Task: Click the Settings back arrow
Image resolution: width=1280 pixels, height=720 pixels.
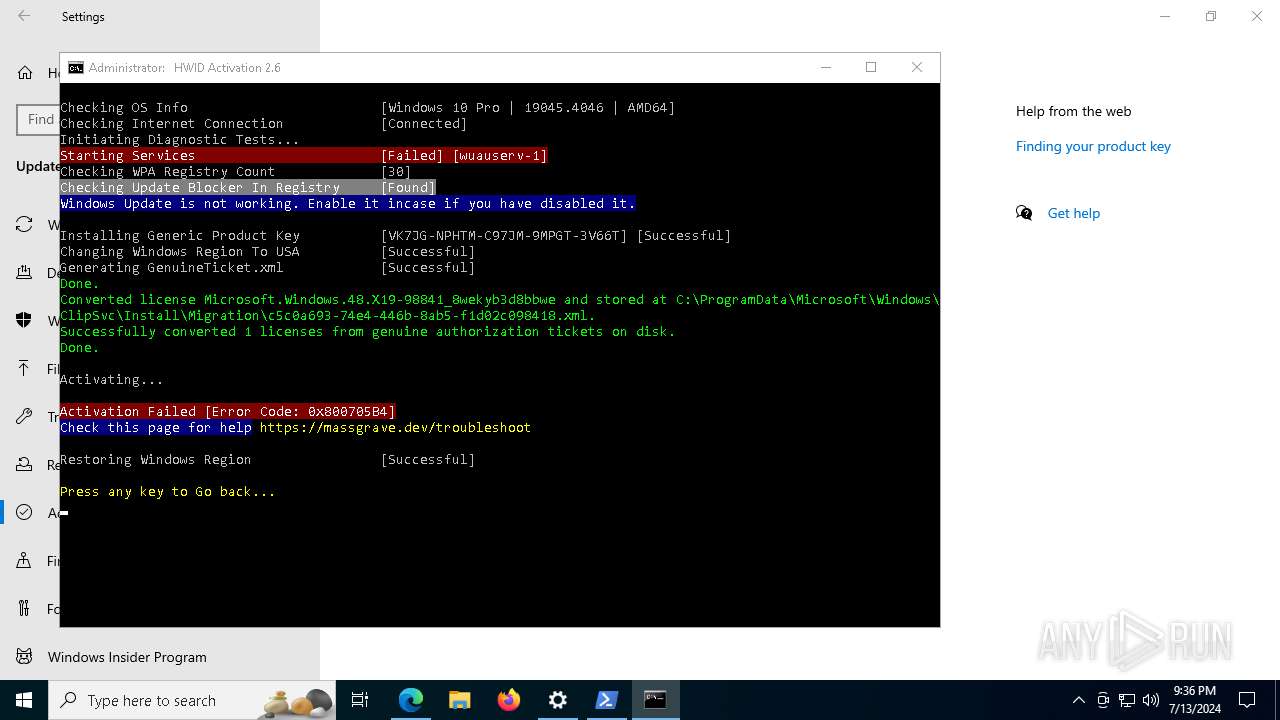Action: tap(24, 16)
